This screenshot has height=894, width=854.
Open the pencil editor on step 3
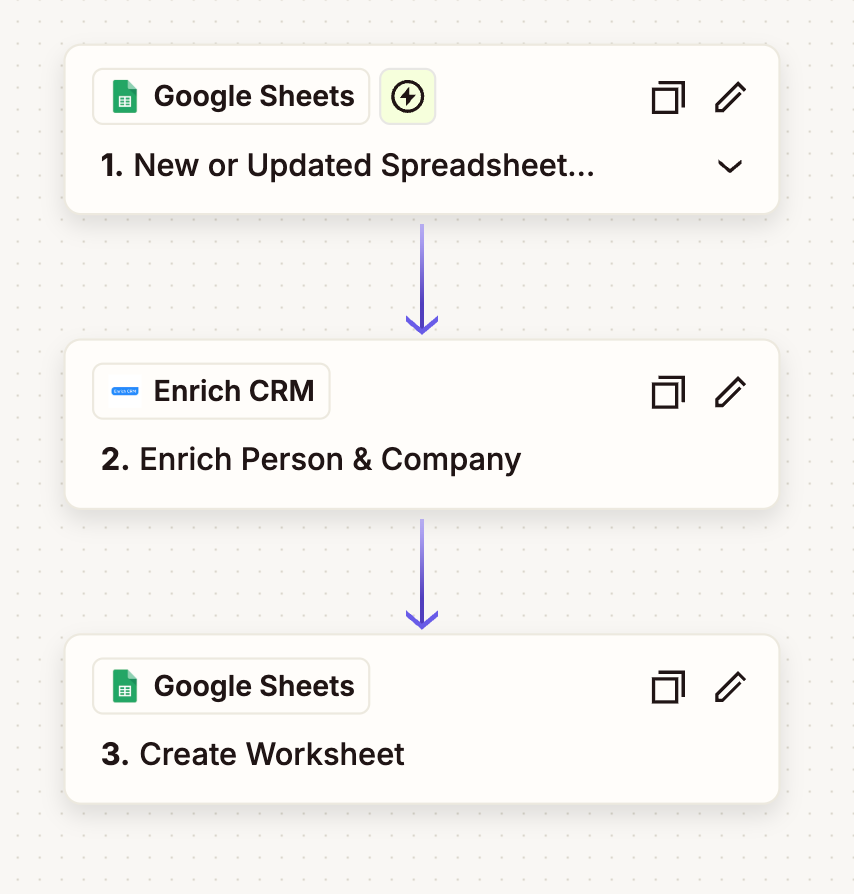click(729, 687)
